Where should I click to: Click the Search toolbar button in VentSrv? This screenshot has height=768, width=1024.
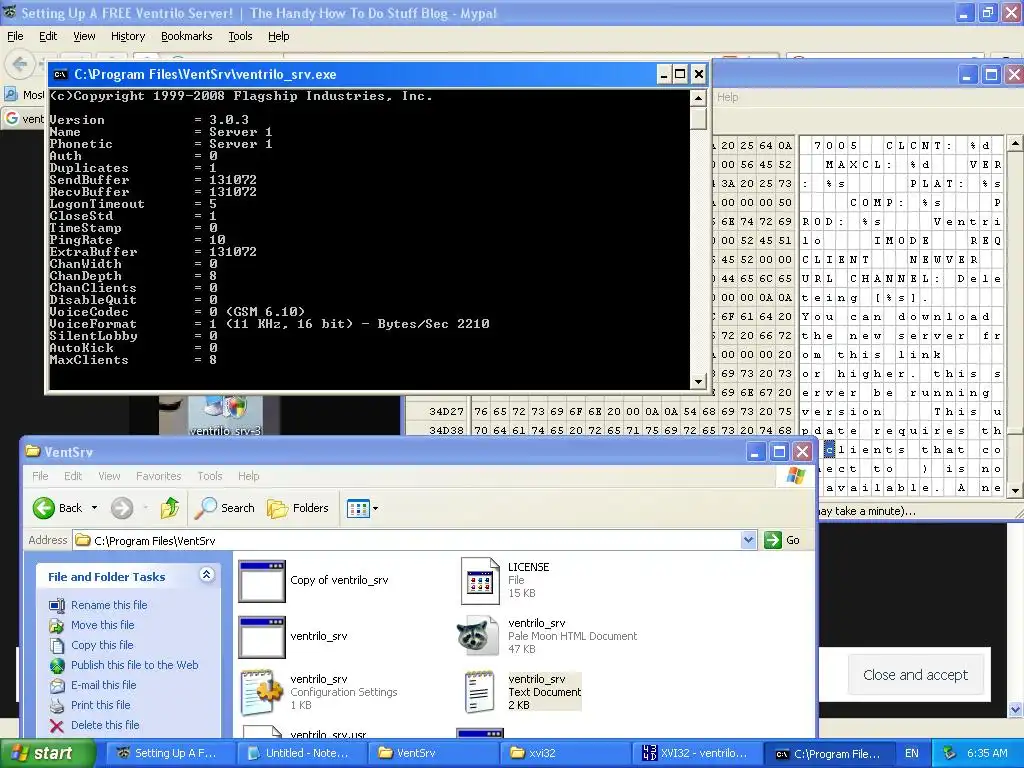(x=225, y=508)
